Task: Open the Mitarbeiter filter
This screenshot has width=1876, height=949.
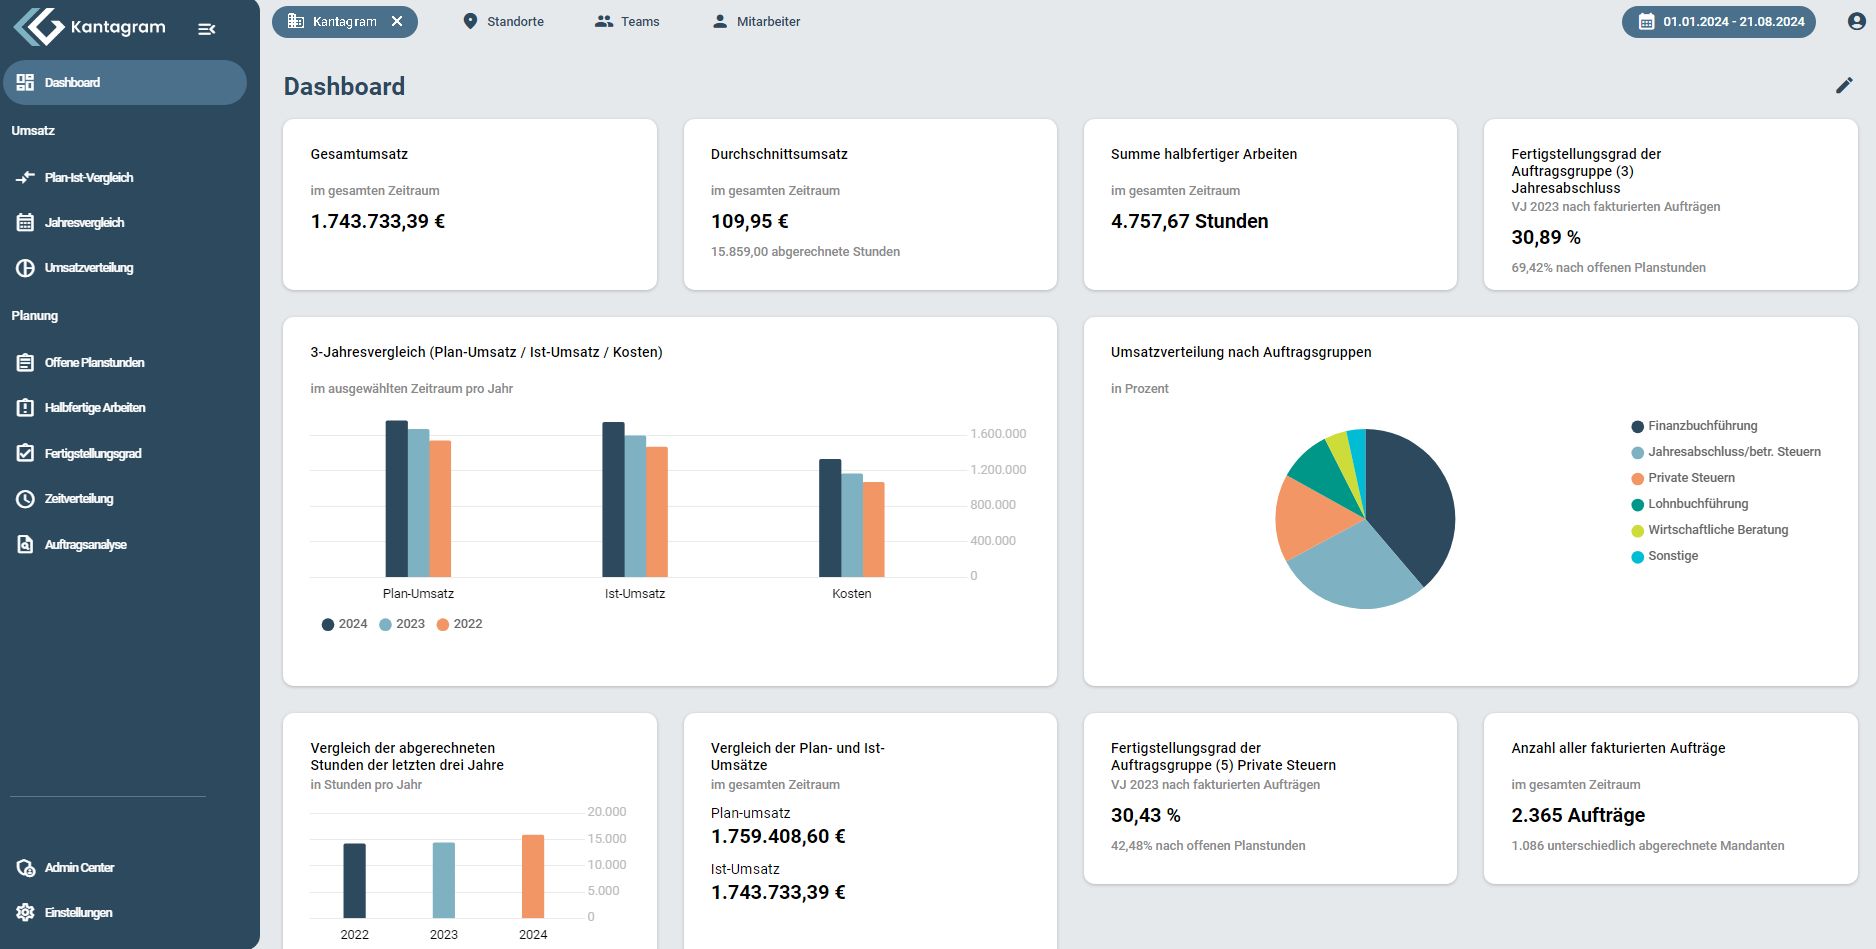Action: click(756, 21)
